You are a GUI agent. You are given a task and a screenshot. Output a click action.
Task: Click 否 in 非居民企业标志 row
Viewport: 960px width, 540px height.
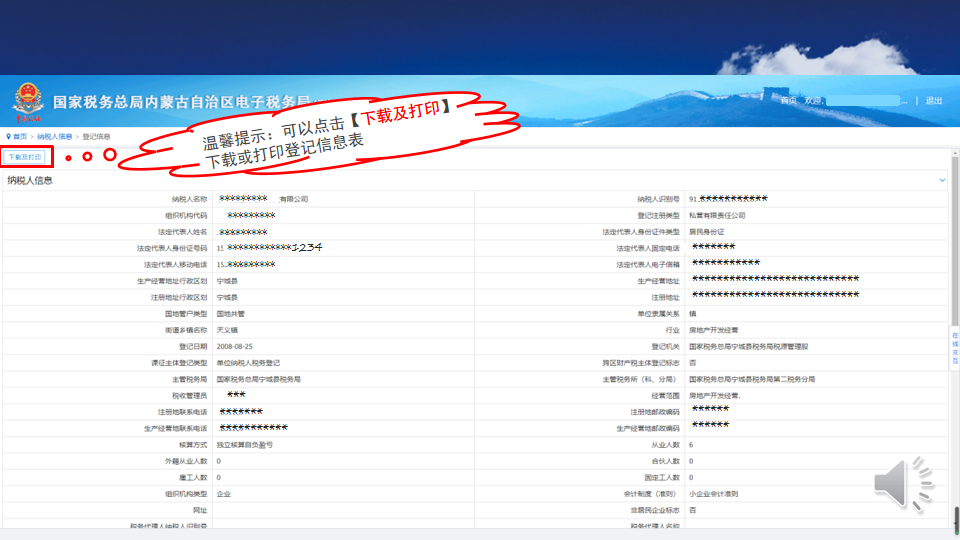tap(692, 510)
